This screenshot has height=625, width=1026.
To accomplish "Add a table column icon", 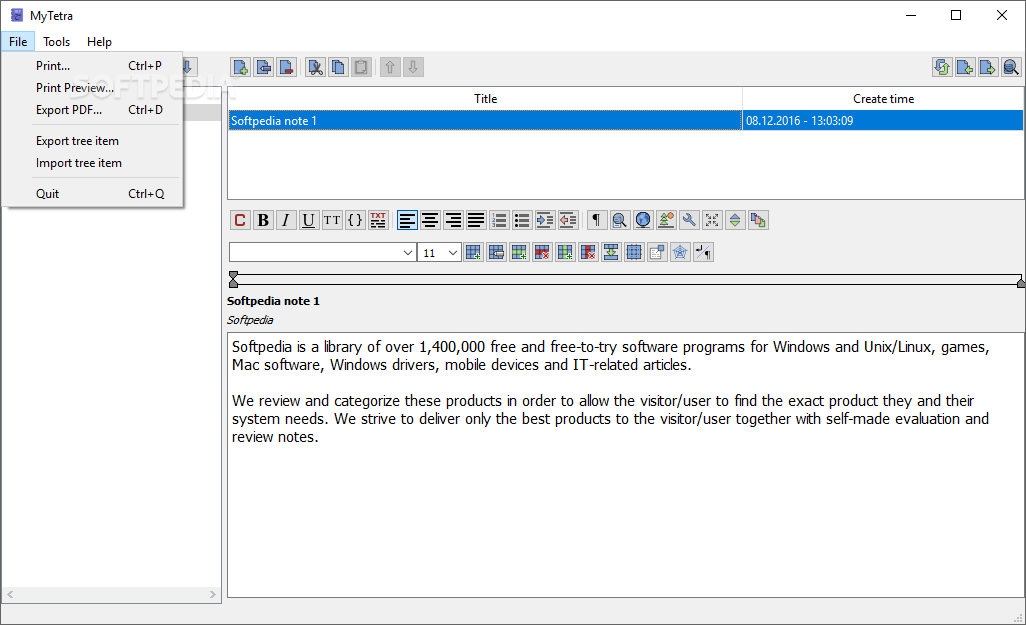I will 565,253.
